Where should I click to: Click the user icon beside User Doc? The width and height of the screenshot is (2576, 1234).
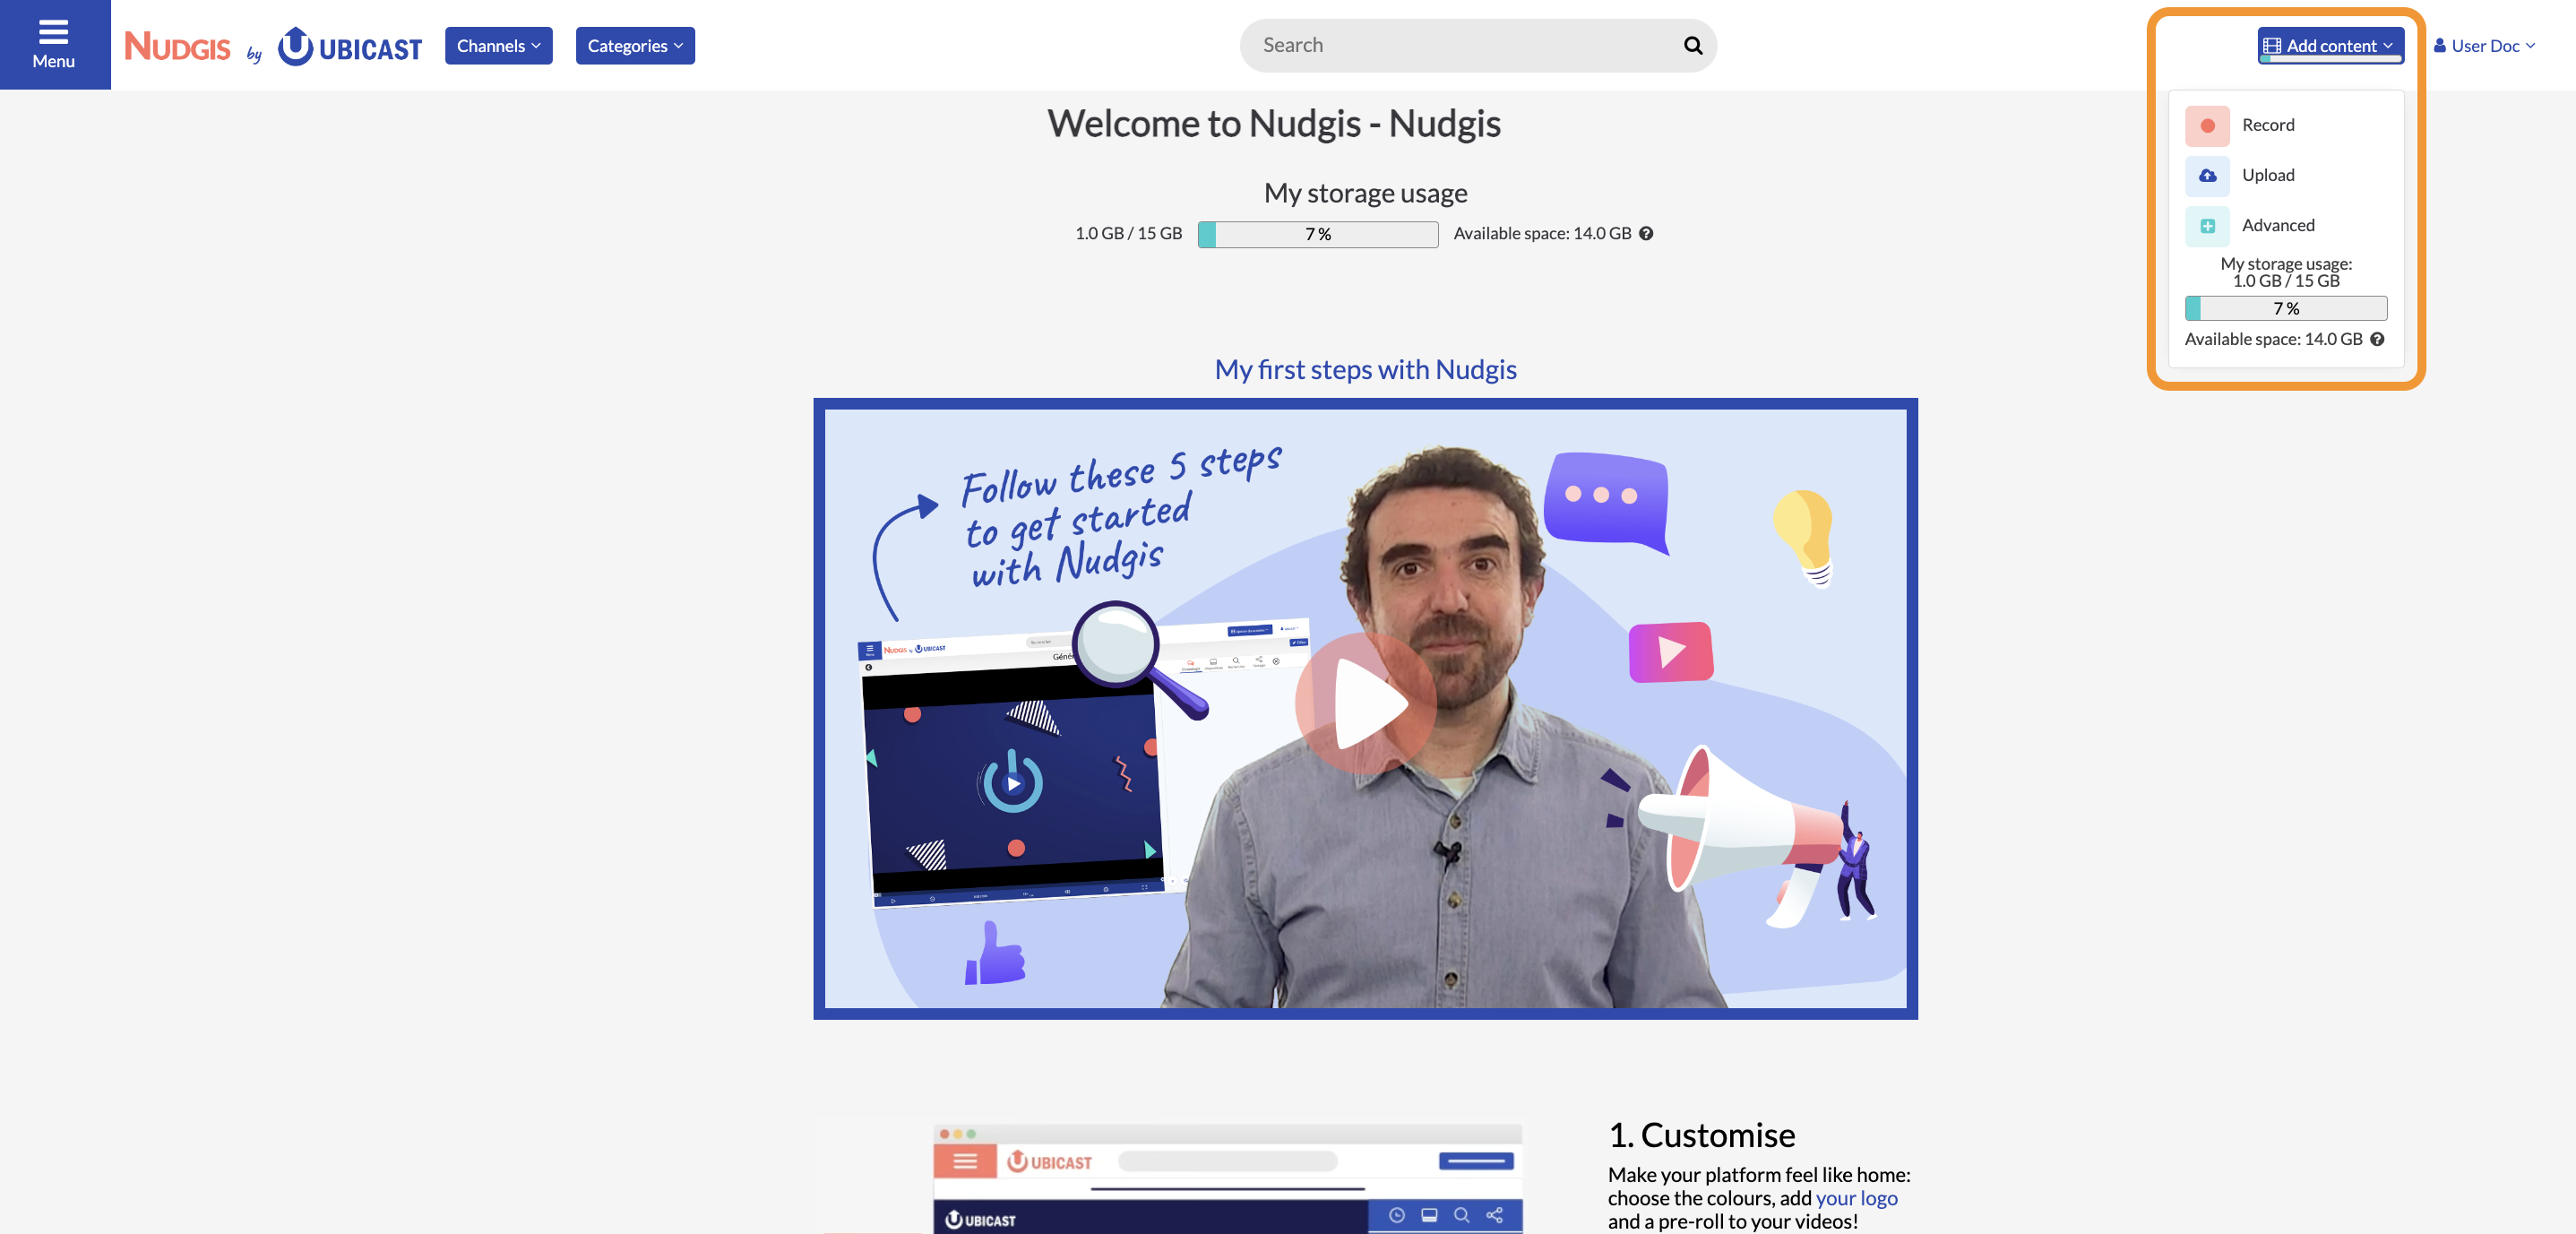click(x=2439, y=45)
